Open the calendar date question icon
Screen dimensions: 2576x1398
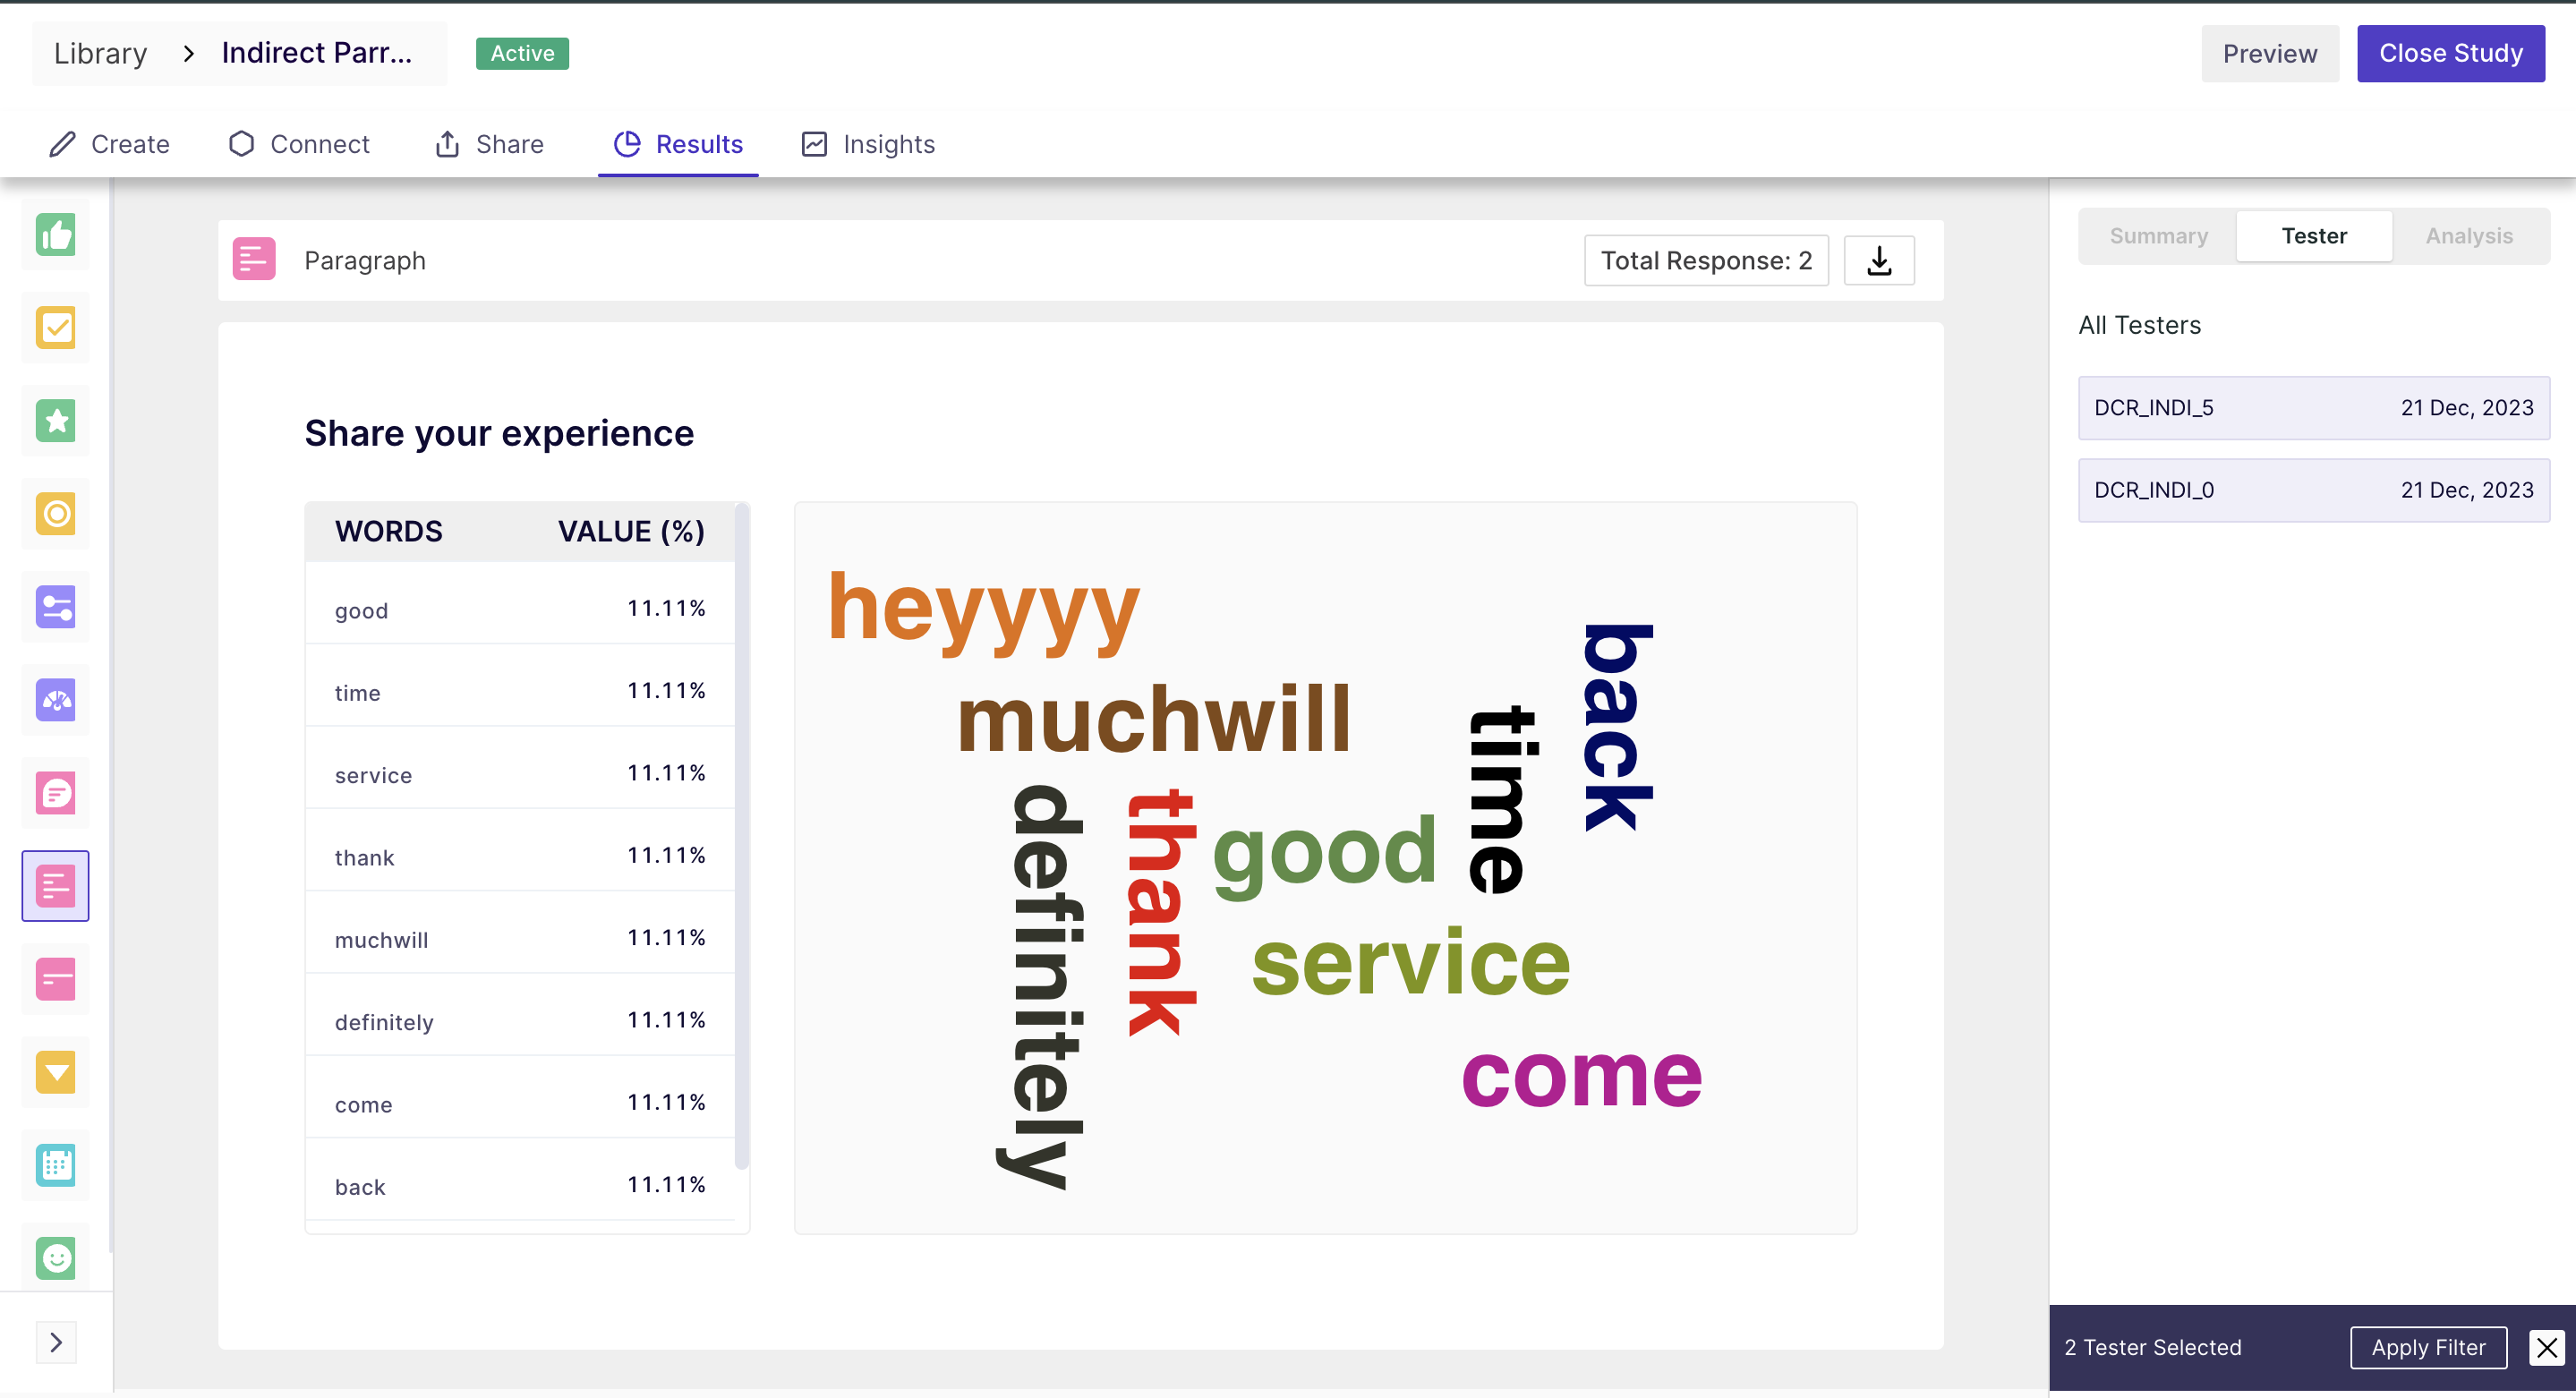pos(56,1165)
